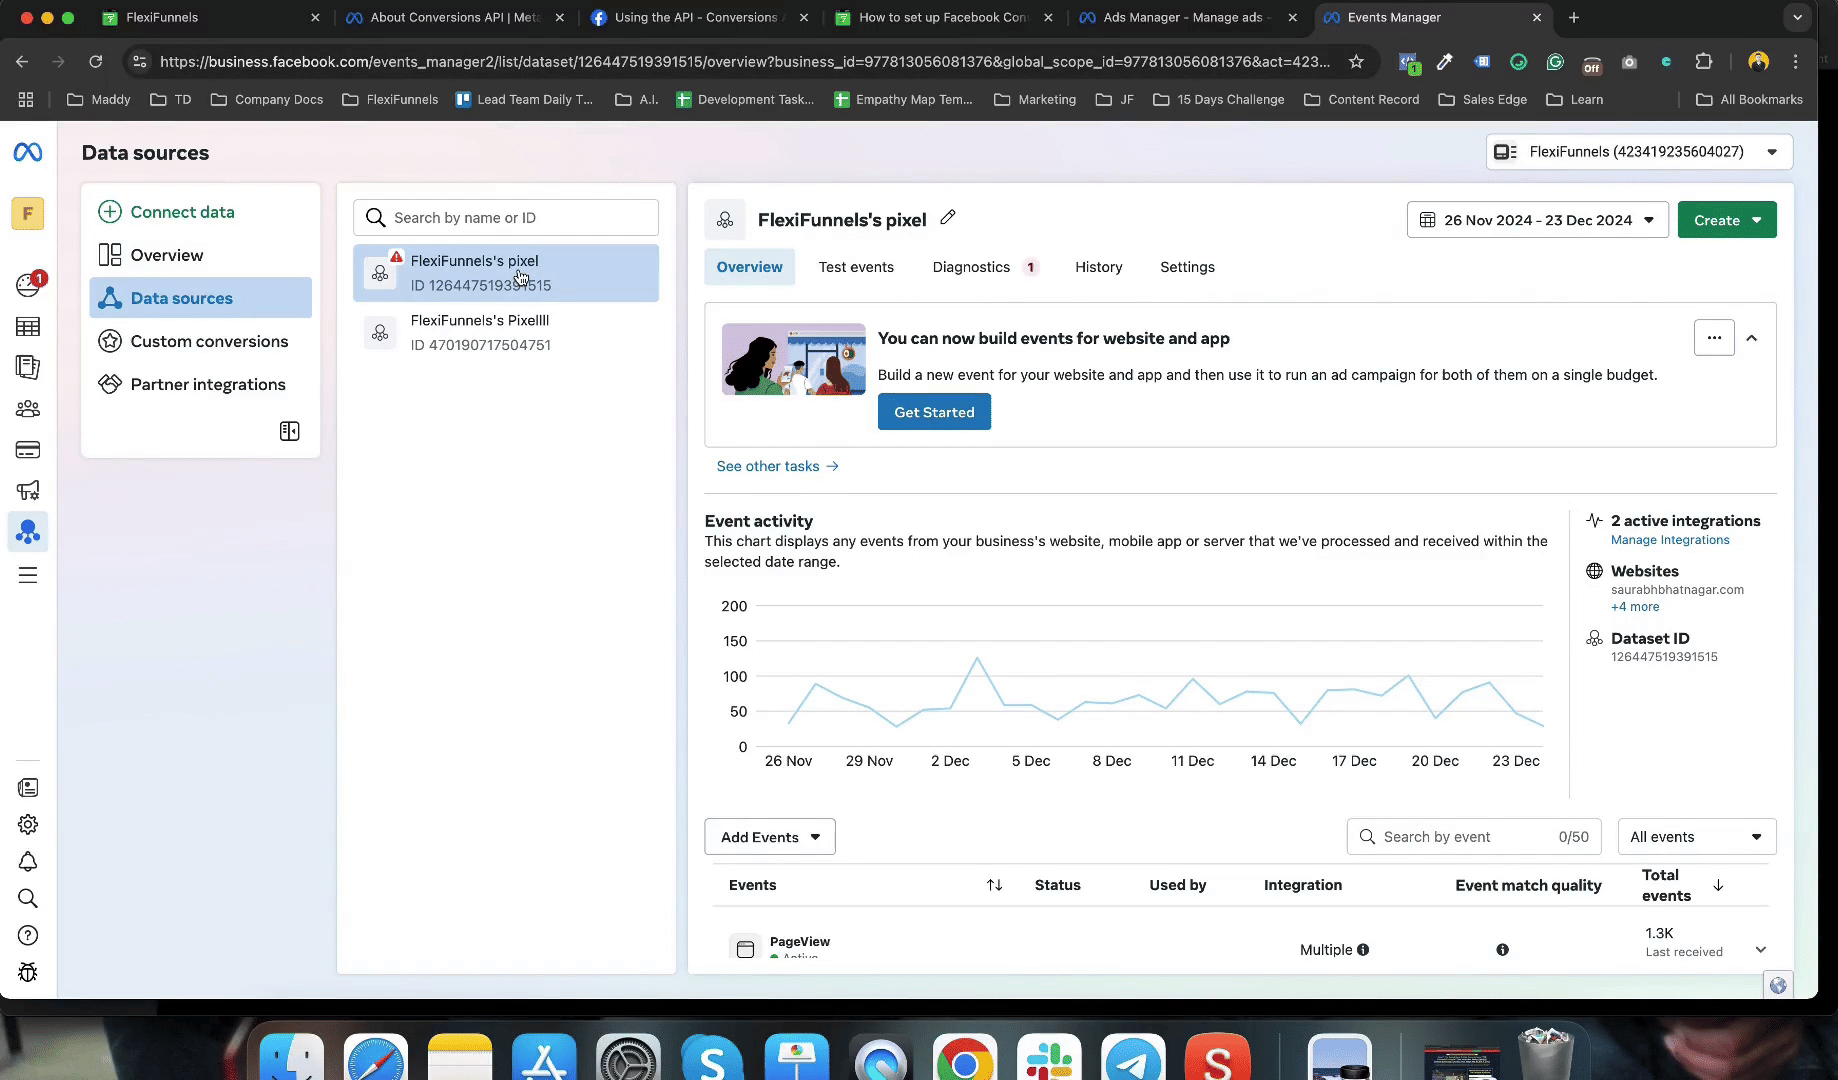
Task: Click the Meta logo icon
Action: (x=28, y=152)
